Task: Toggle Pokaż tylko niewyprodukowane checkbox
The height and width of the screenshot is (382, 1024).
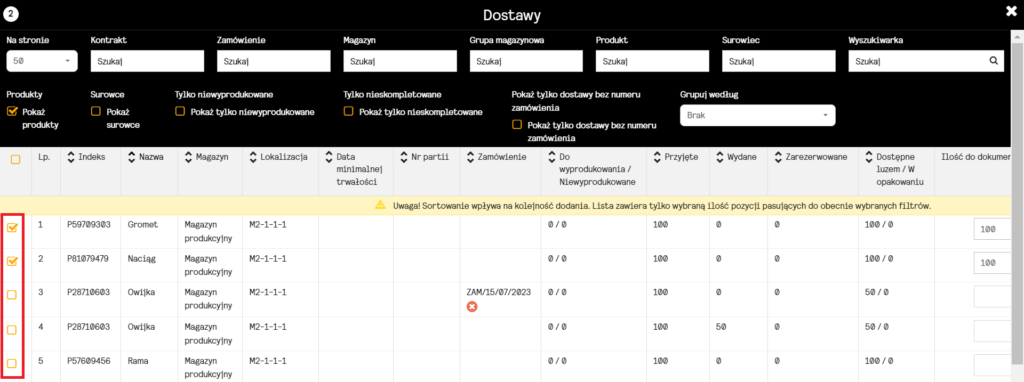Action: point(180,112)
